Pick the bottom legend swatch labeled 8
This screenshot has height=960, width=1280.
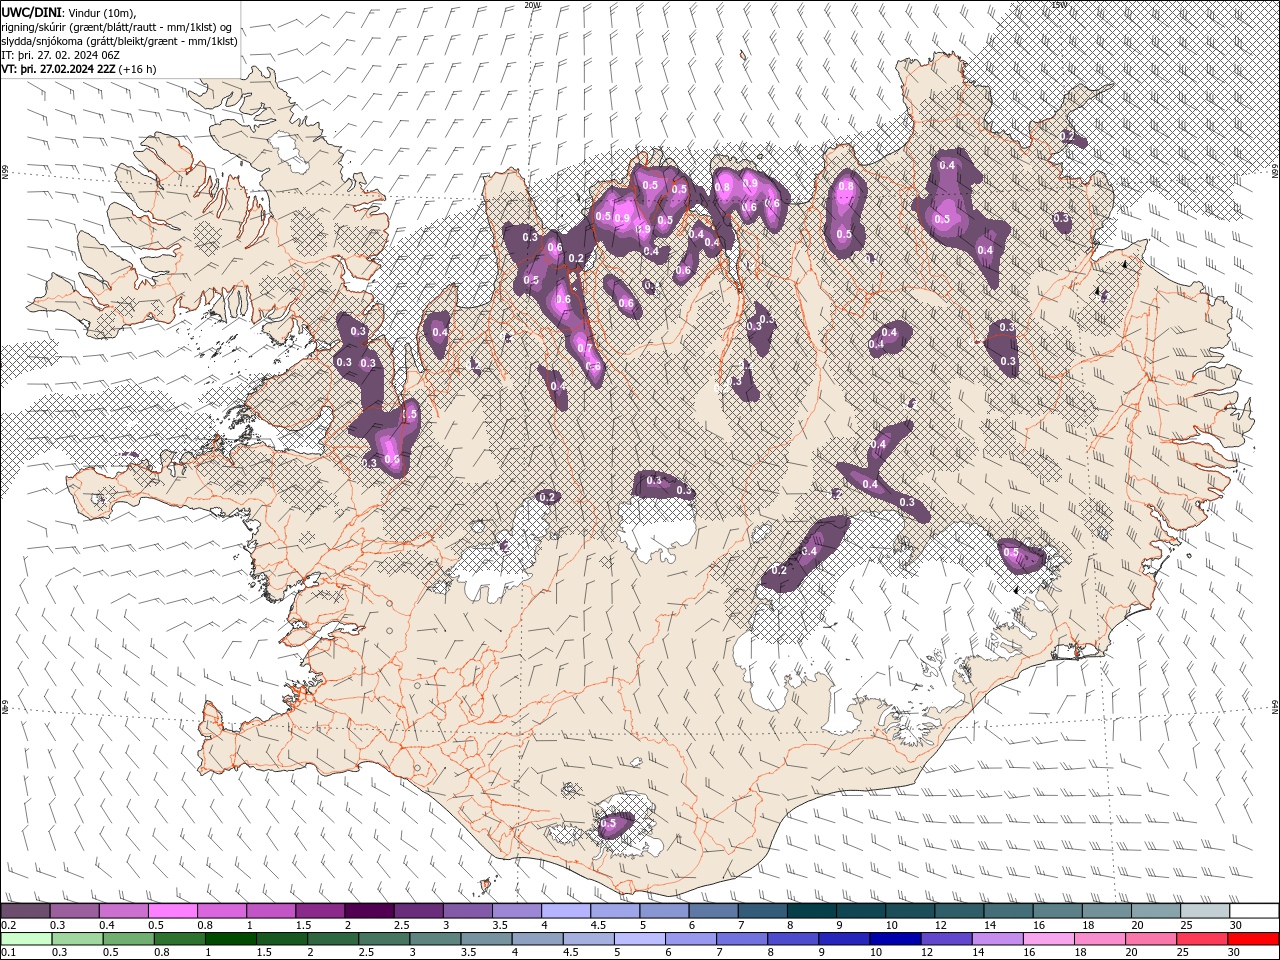(793, 938)
